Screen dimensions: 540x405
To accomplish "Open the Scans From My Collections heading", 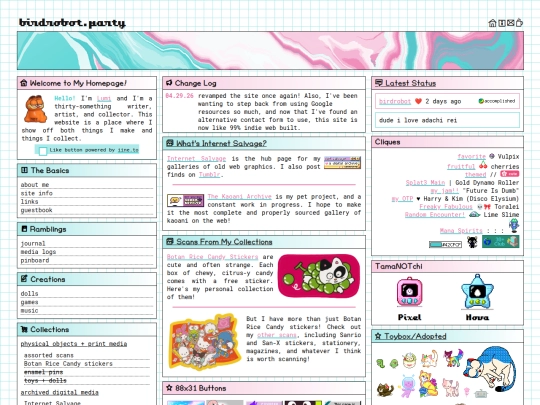I will (x=224, y=242).
